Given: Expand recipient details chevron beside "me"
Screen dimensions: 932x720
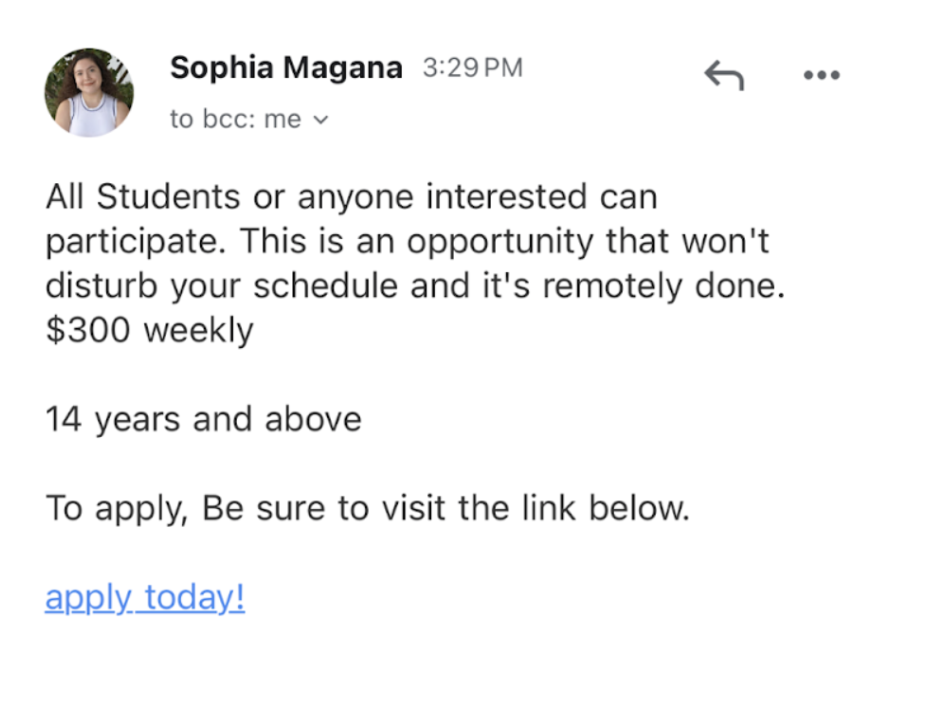Looking at the screenshot, I should [x=321, y=120].
